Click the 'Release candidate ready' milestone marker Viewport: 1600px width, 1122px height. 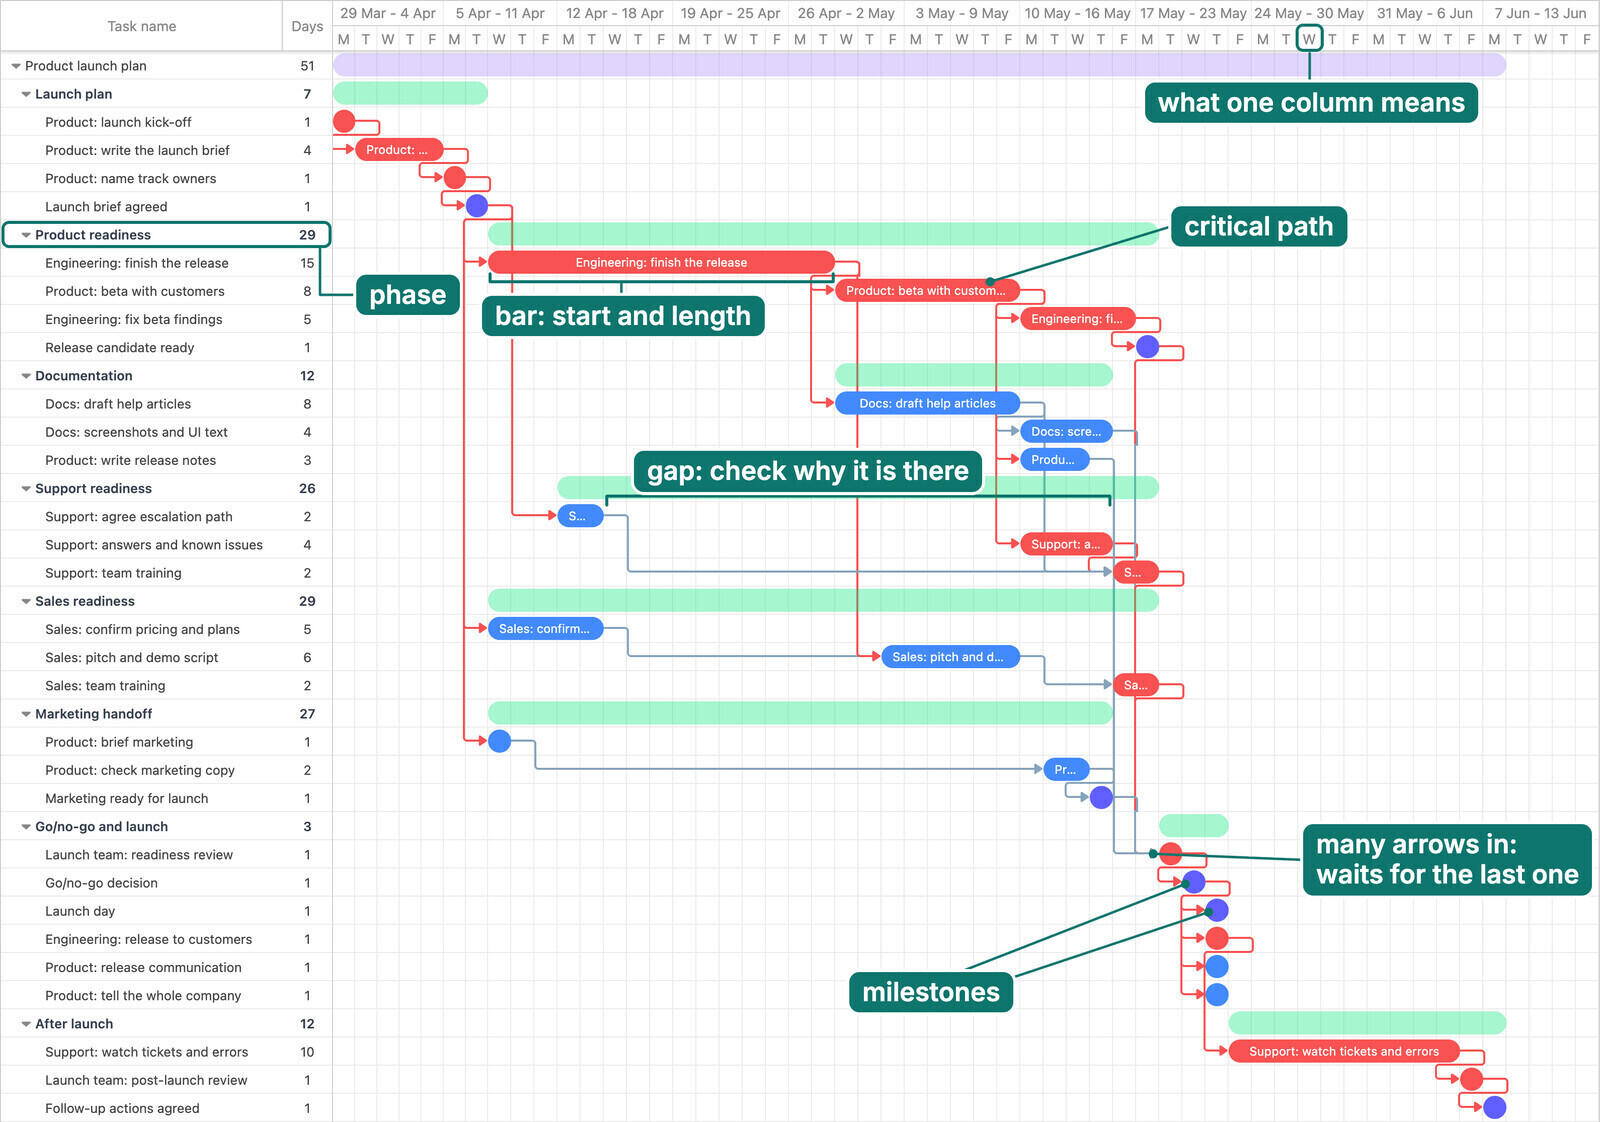(1148, 347)
